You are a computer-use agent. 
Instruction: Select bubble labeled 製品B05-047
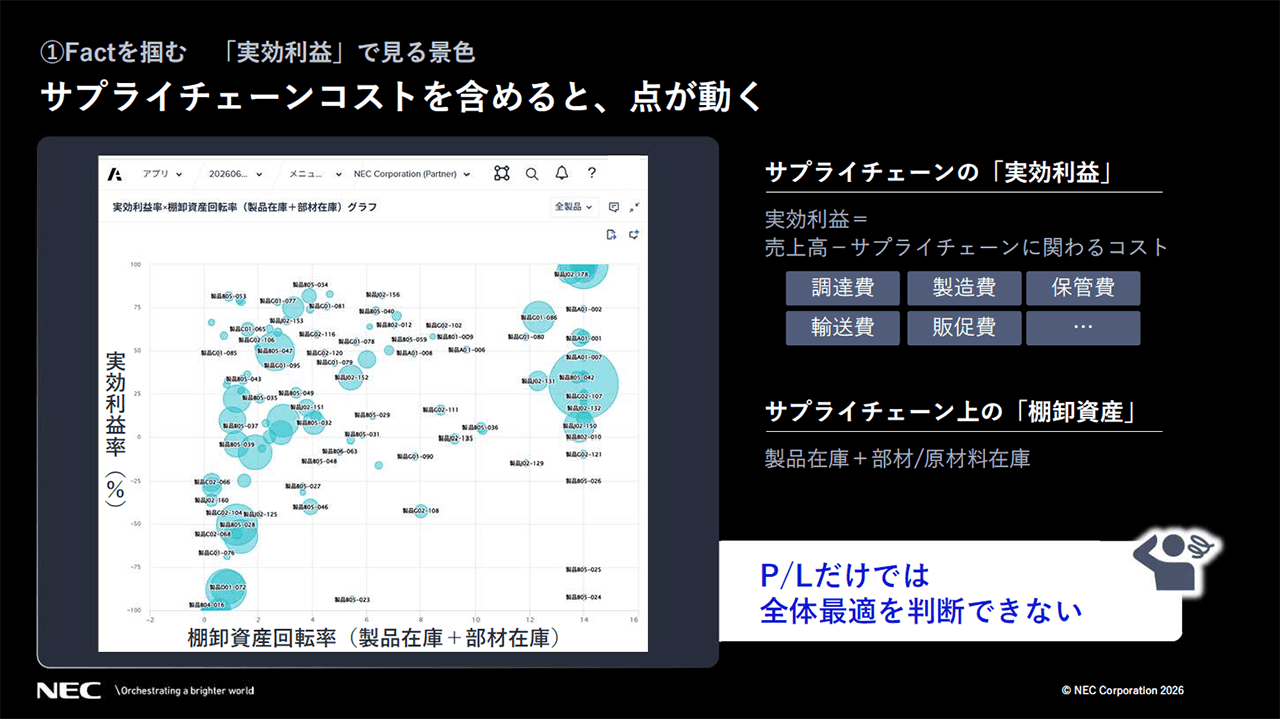(x=273, y=351)
